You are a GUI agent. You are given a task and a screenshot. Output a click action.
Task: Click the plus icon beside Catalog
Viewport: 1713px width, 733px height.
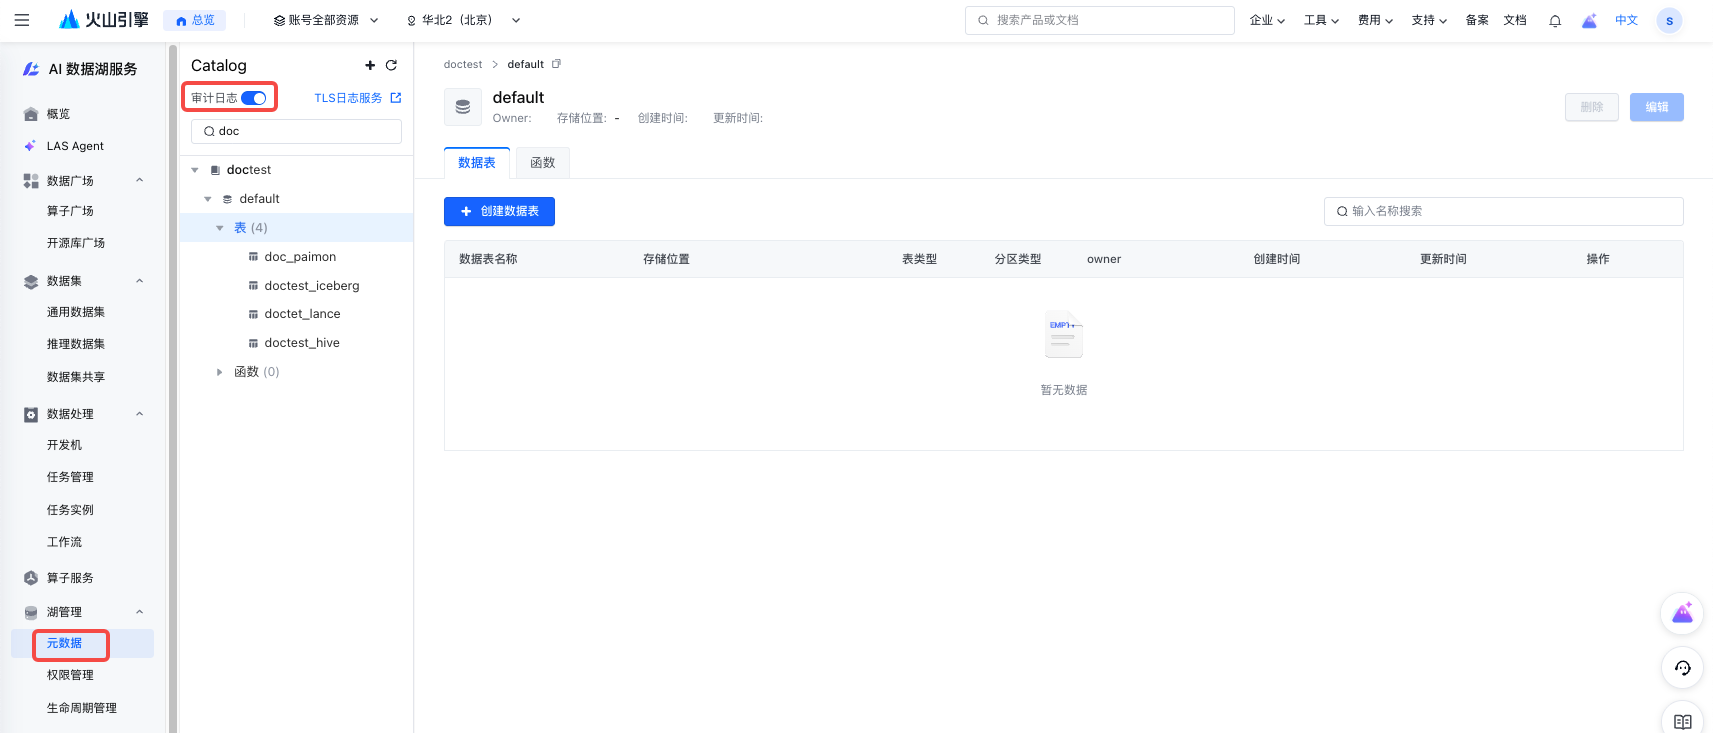pyautogui.click(x=370, y=66)
